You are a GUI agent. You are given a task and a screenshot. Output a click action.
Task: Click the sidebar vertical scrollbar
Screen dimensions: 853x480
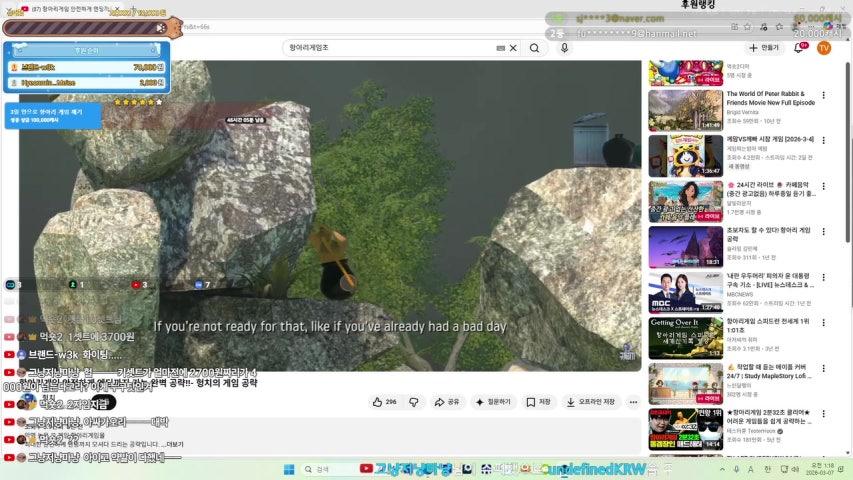[x=849, y=152]
